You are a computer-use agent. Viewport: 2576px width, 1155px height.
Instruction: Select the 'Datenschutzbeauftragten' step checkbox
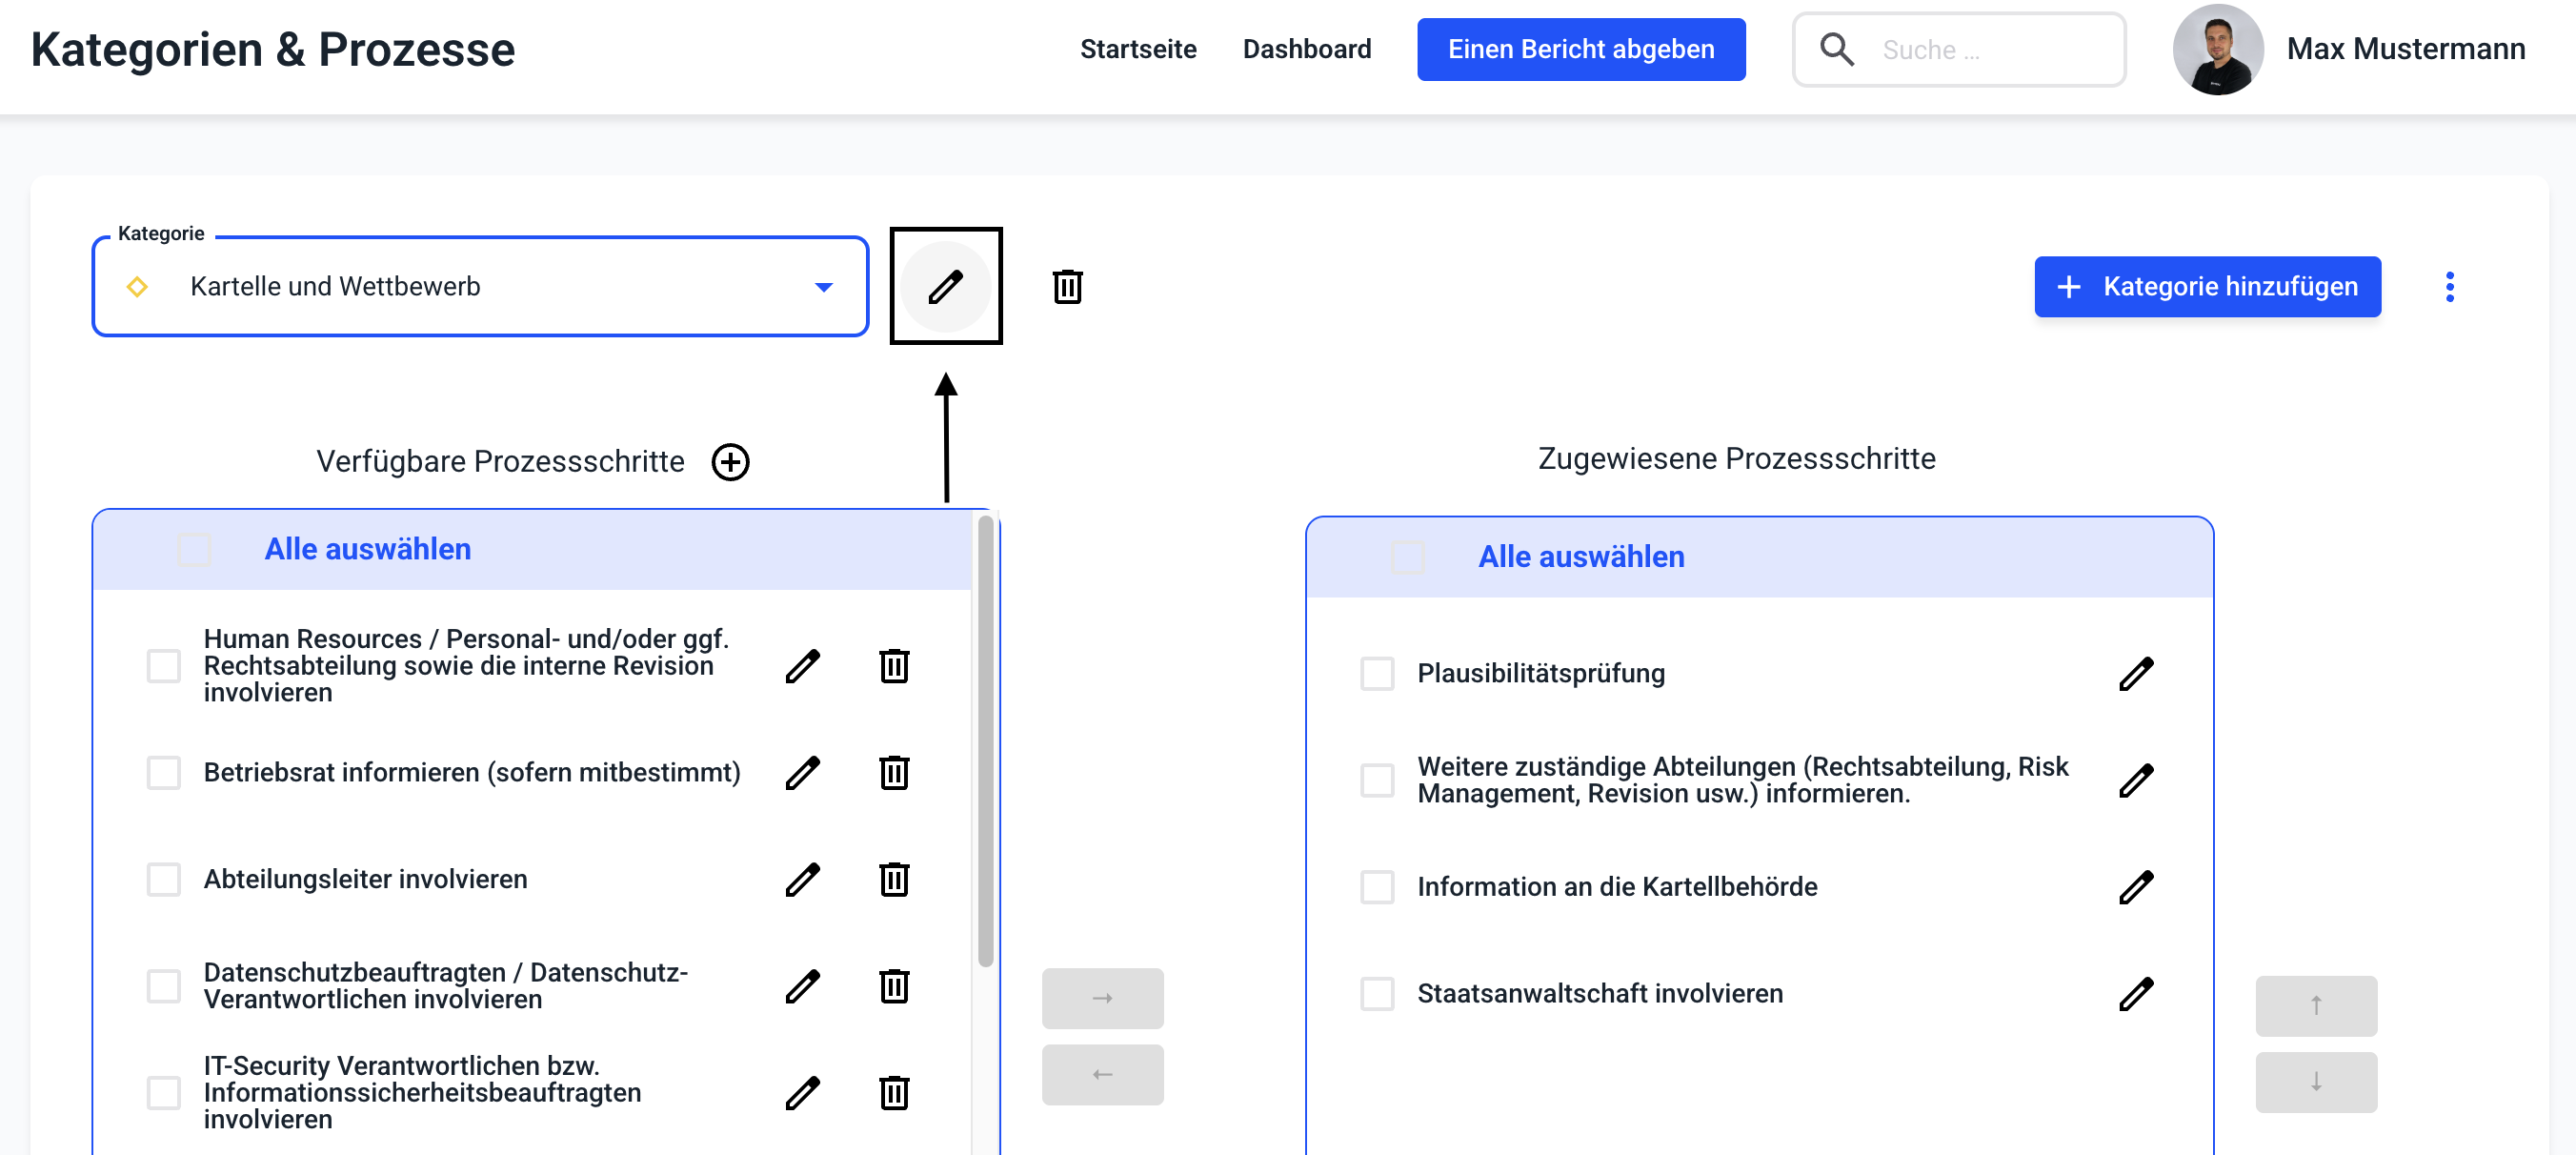pos(164,986)
